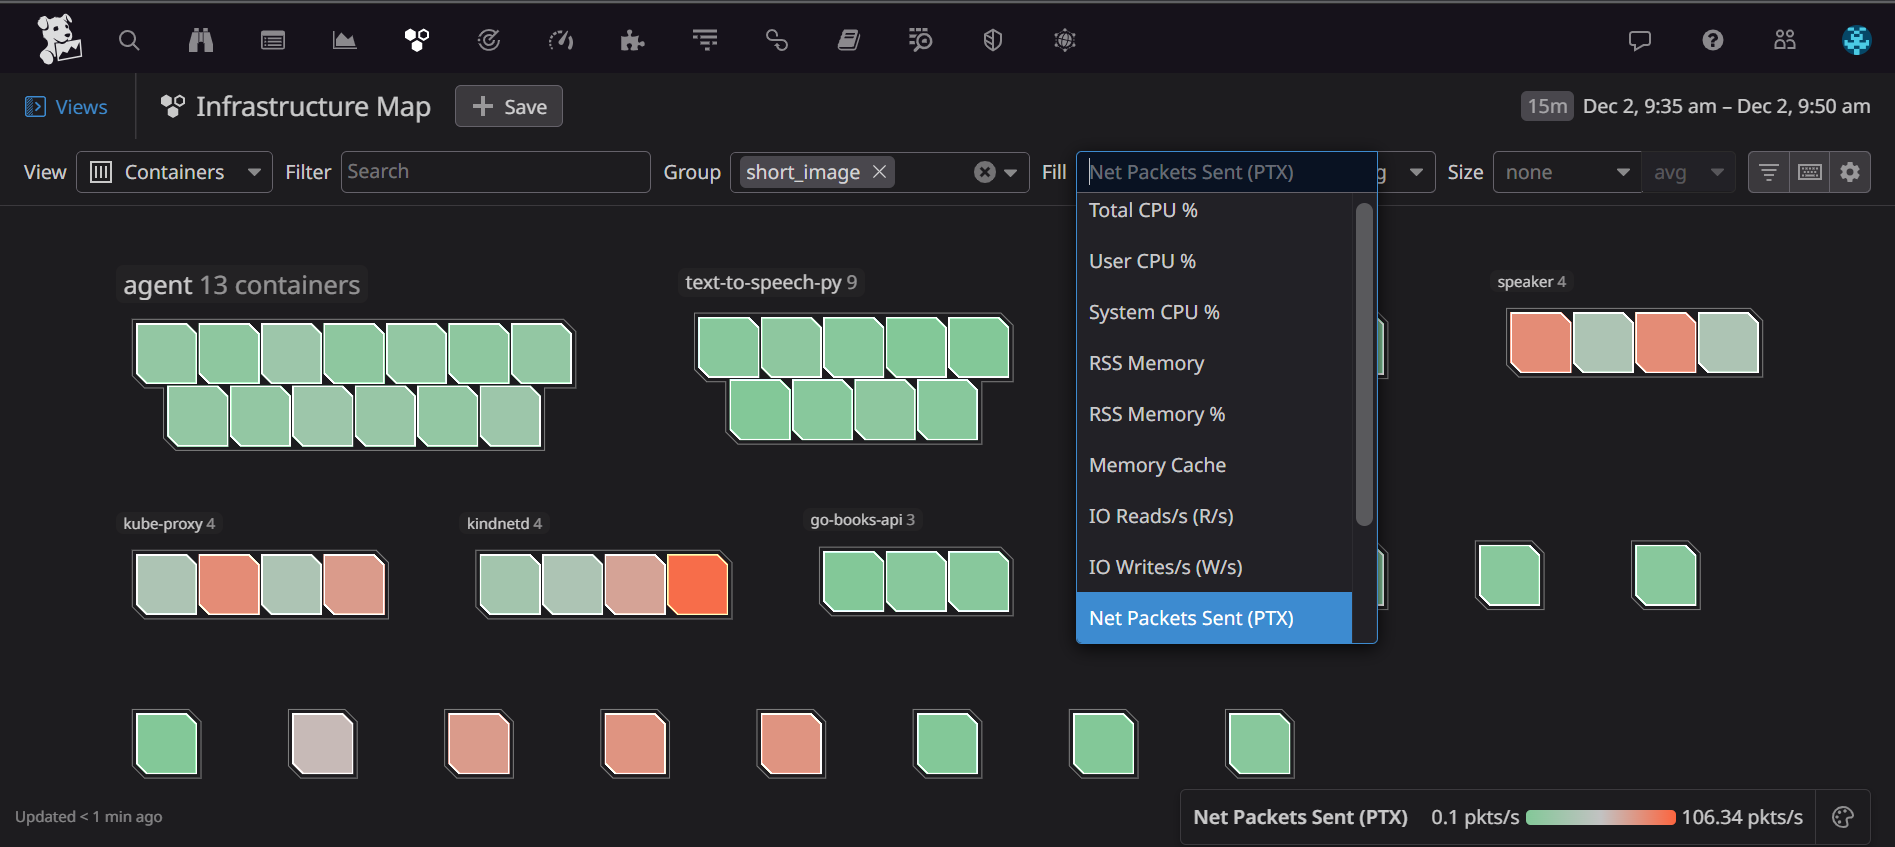Select RSS Memory fill option
The width and height of the screenshot is (1895, 847).
click(x=1214, y=363)
